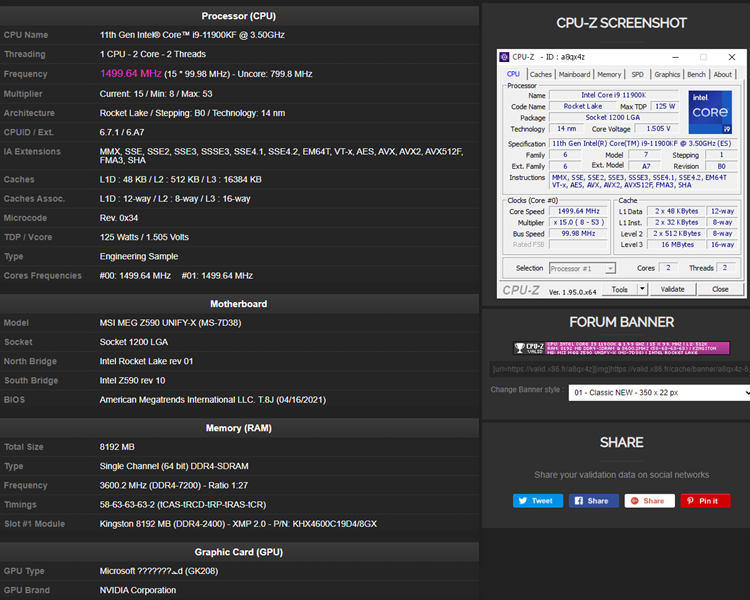Click GPU brand 'NVIDIA Corporation'
The height and width of the screenshot is (600, 750).
(x=138, y=590)
